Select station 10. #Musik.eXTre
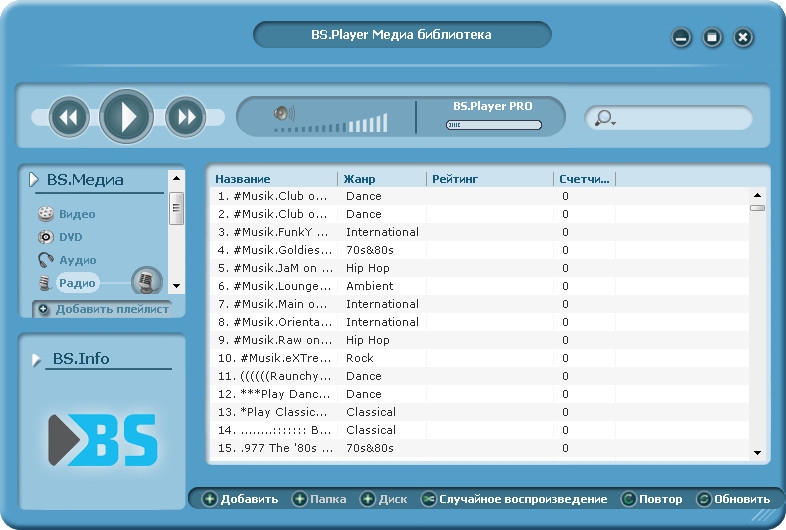786x530 pixels. pos(480,359)
